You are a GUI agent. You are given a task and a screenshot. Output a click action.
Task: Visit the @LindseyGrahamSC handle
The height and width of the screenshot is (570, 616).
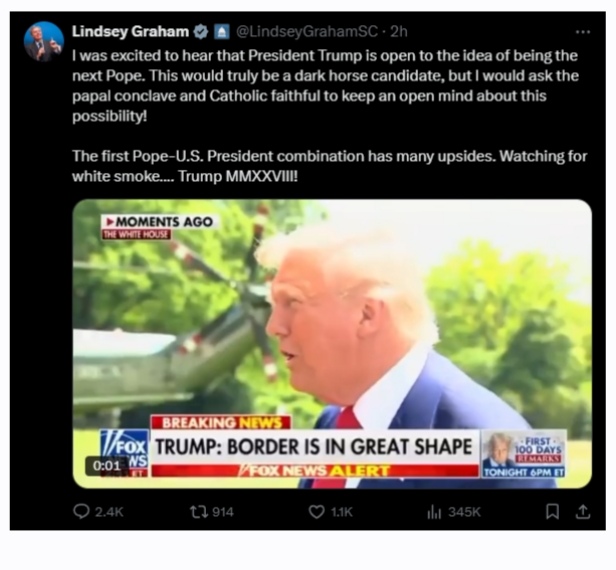[x=306, y=31]
